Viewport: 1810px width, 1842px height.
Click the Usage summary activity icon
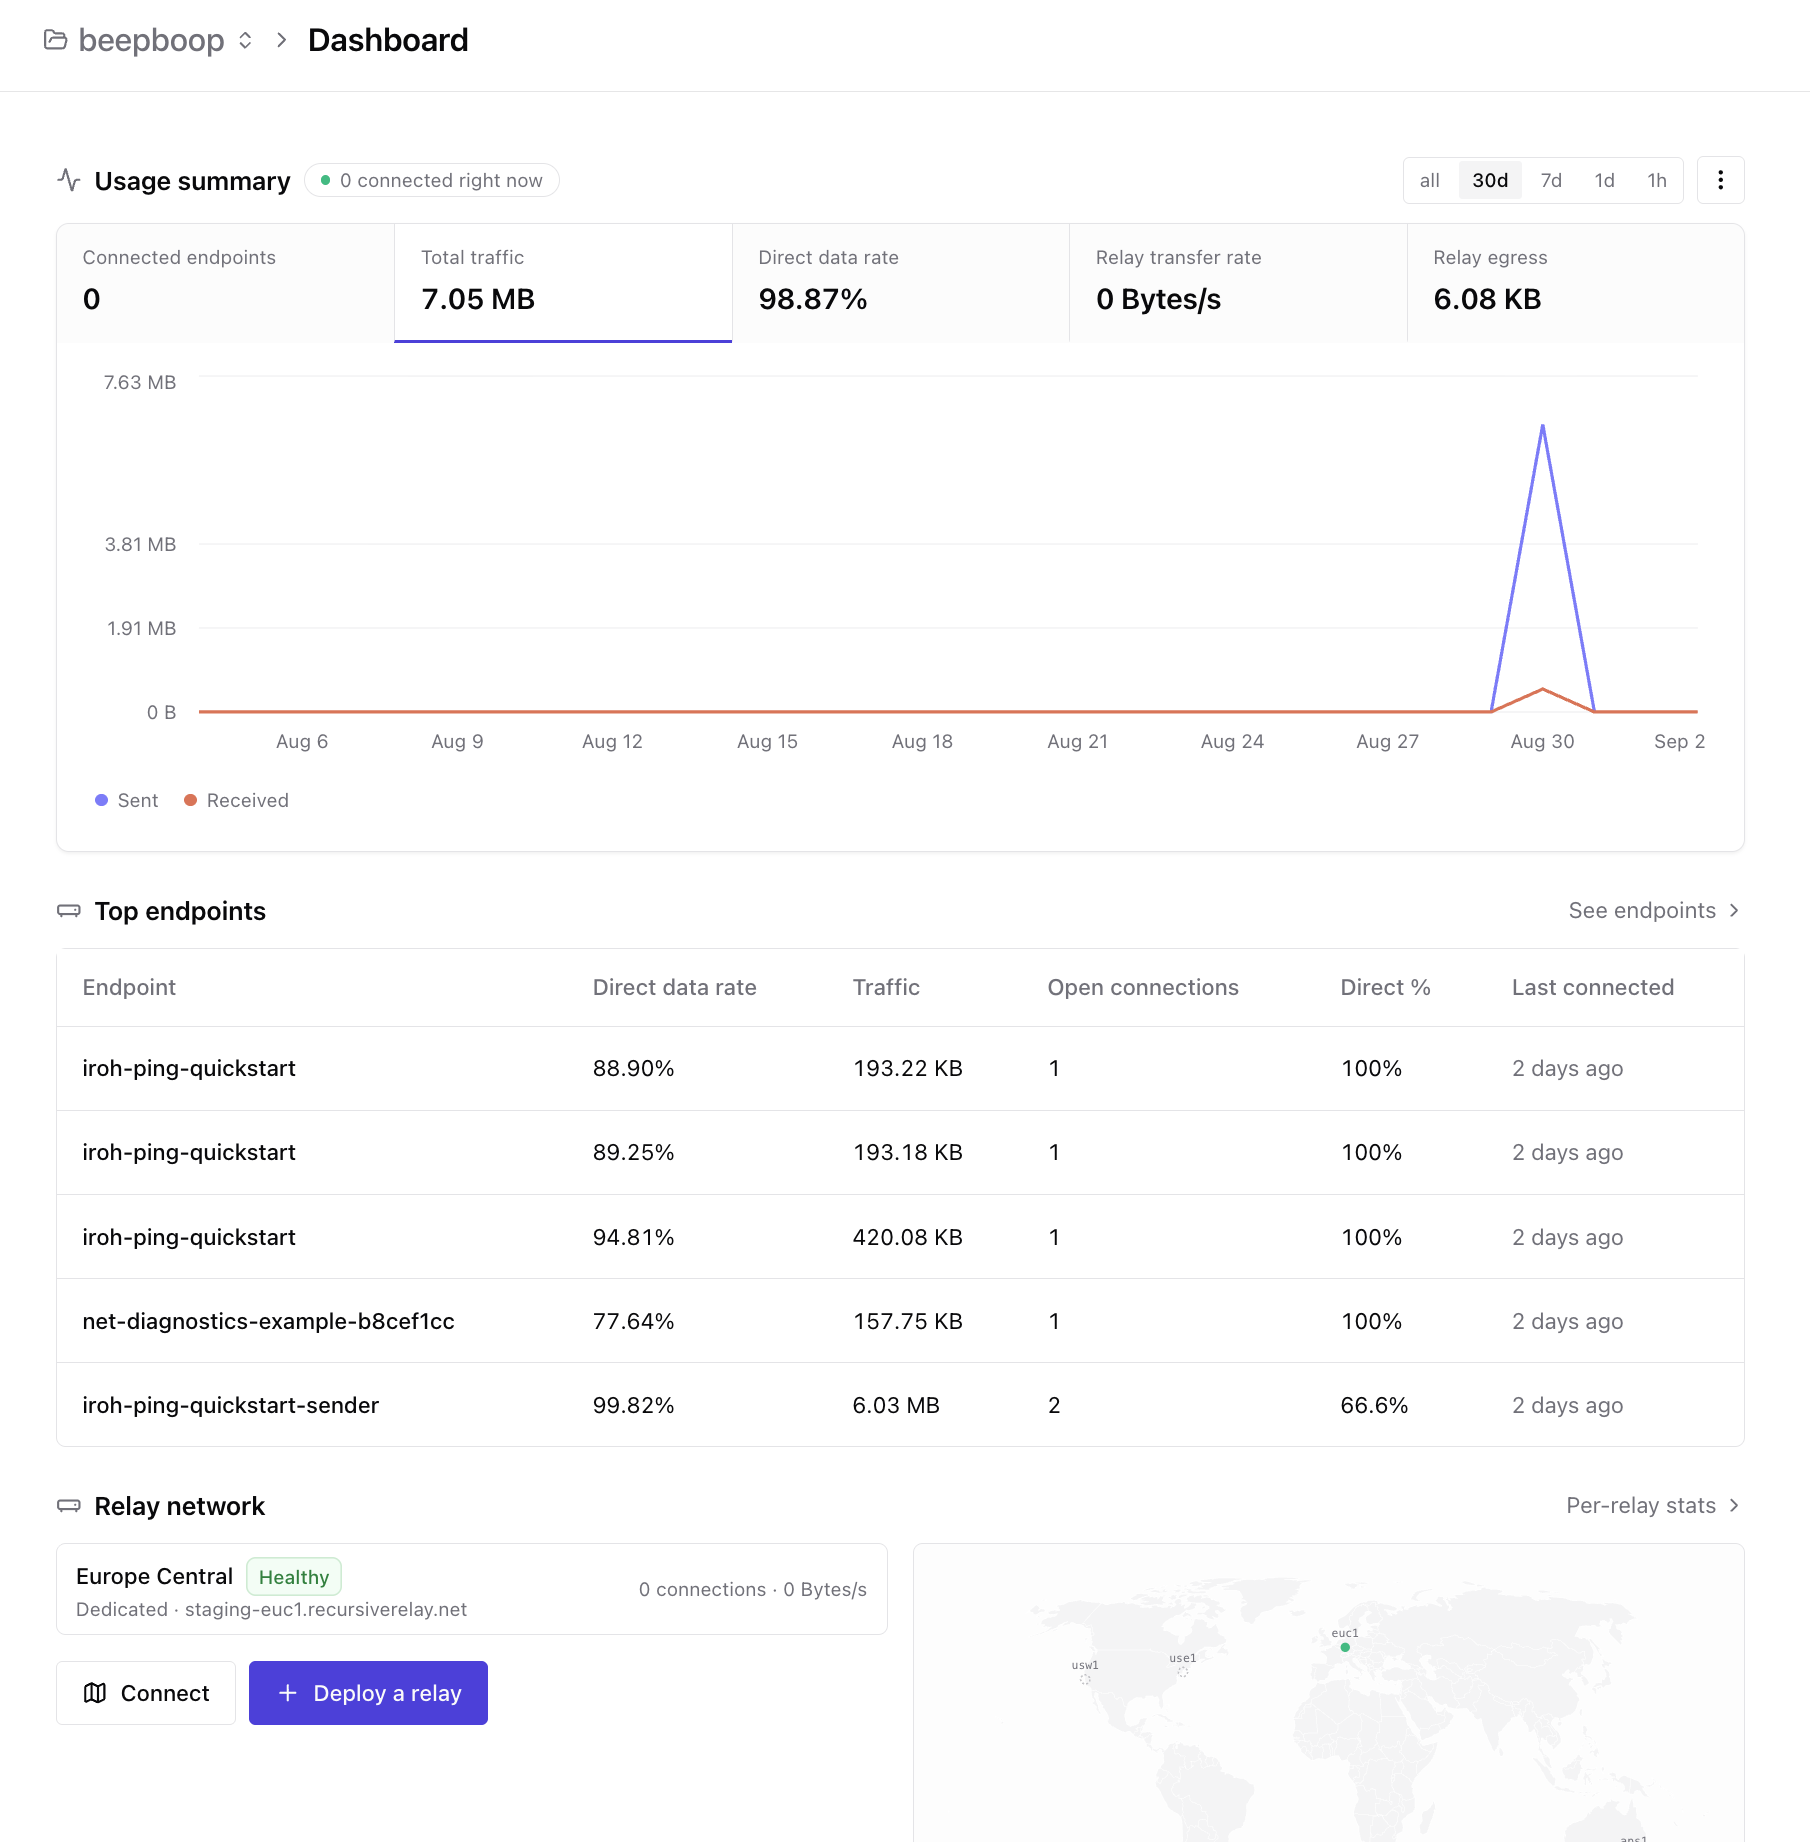click(69, 180)
